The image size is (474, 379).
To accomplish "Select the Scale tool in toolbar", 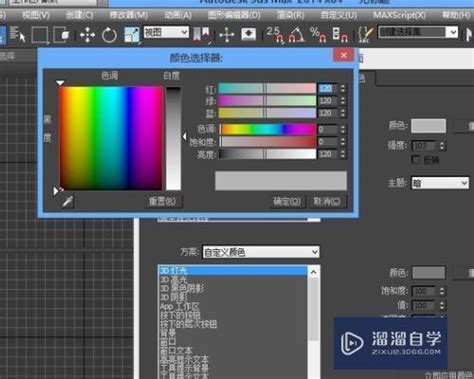I will click(x=132, y=35).
